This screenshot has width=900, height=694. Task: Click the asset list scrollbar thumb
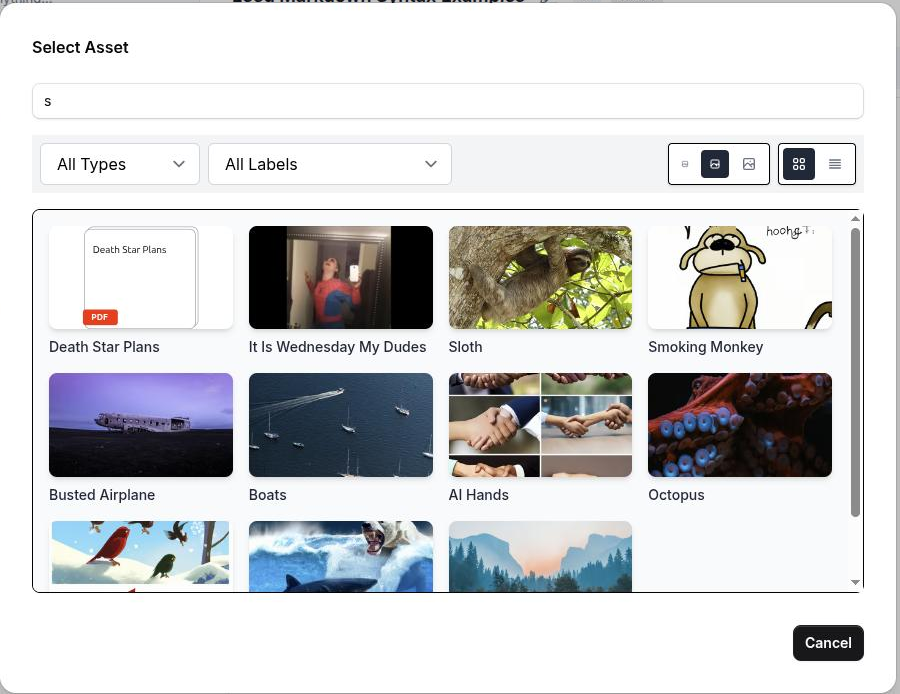(855, 372)
